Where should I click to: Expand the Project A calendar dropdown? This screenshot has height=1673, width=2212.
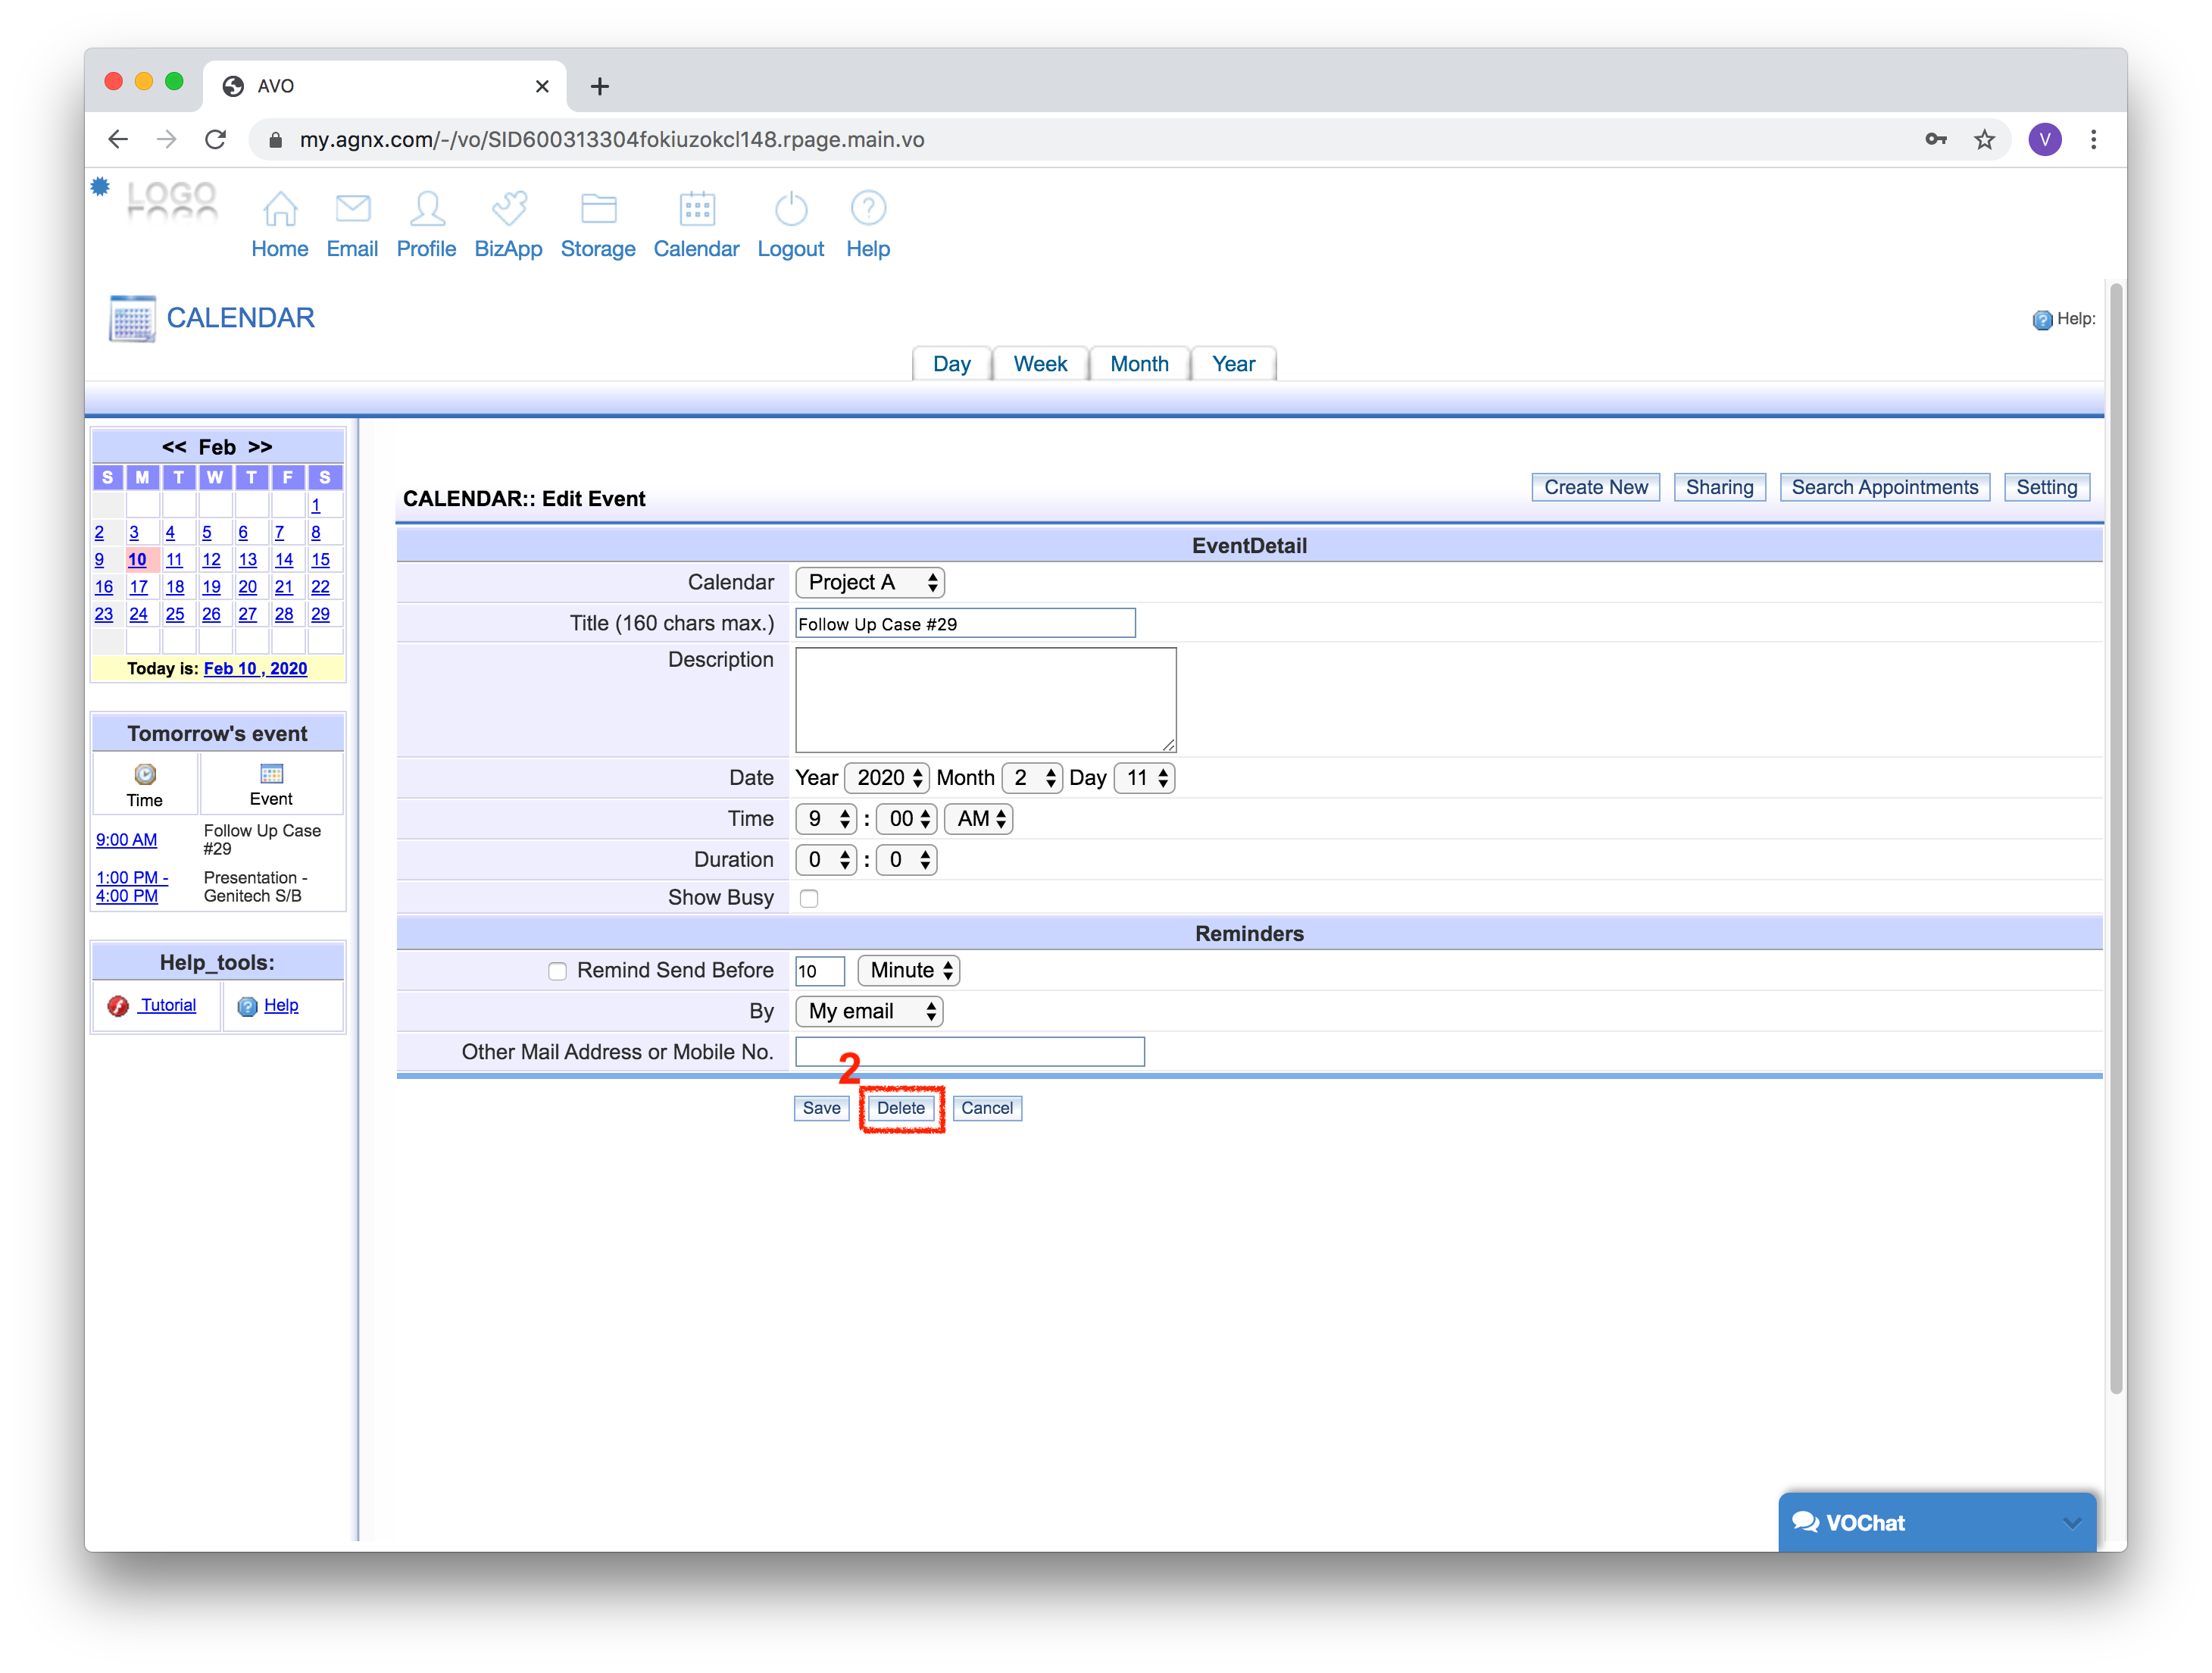pos(870,582)
